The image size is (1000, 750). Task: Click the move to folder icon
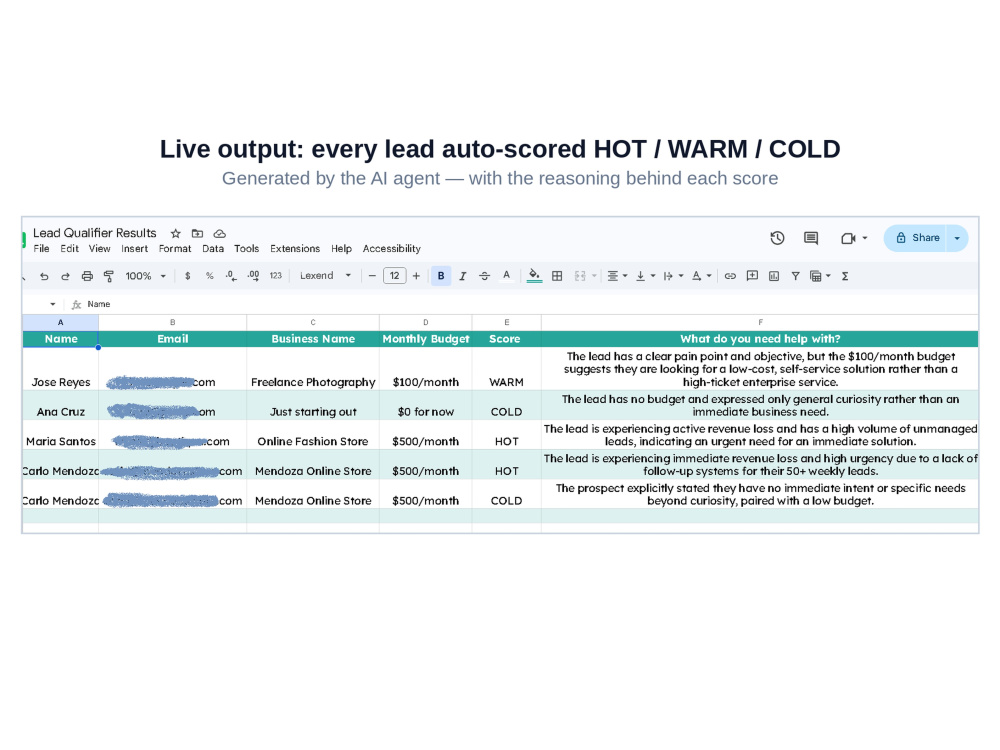coord(198,233)
